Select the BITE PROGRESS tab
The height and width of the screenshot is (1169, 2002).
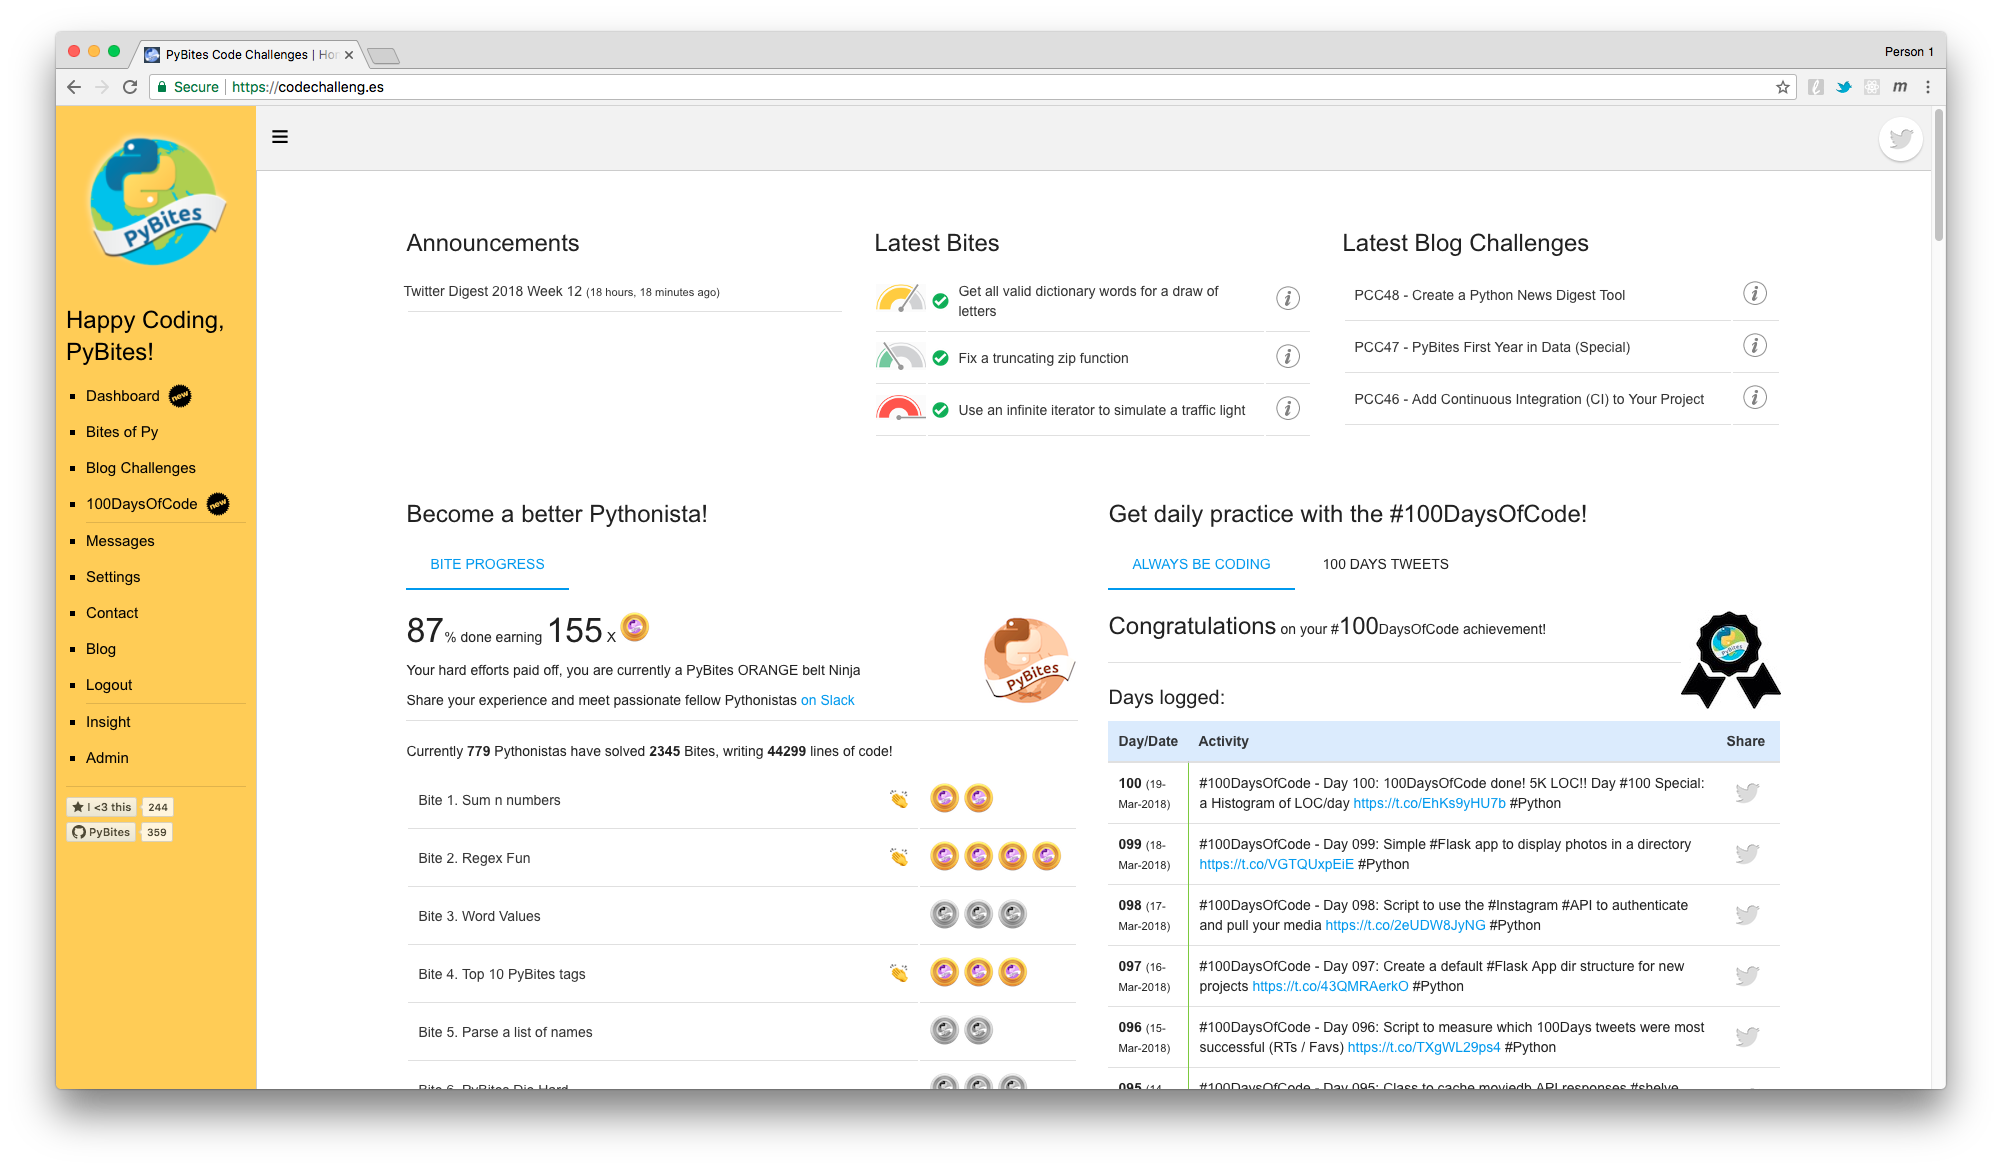coord(487,563)
